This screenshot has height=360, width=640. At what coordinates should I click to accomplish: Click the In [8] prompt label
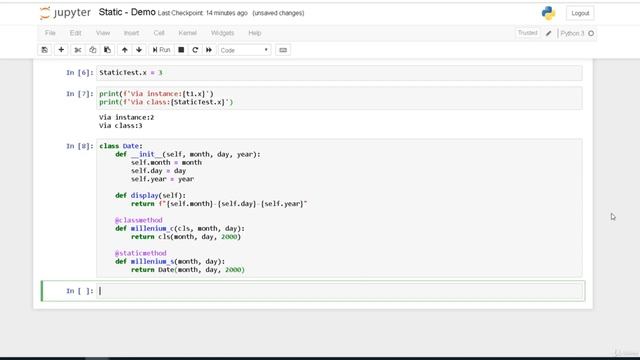[80, 146]
